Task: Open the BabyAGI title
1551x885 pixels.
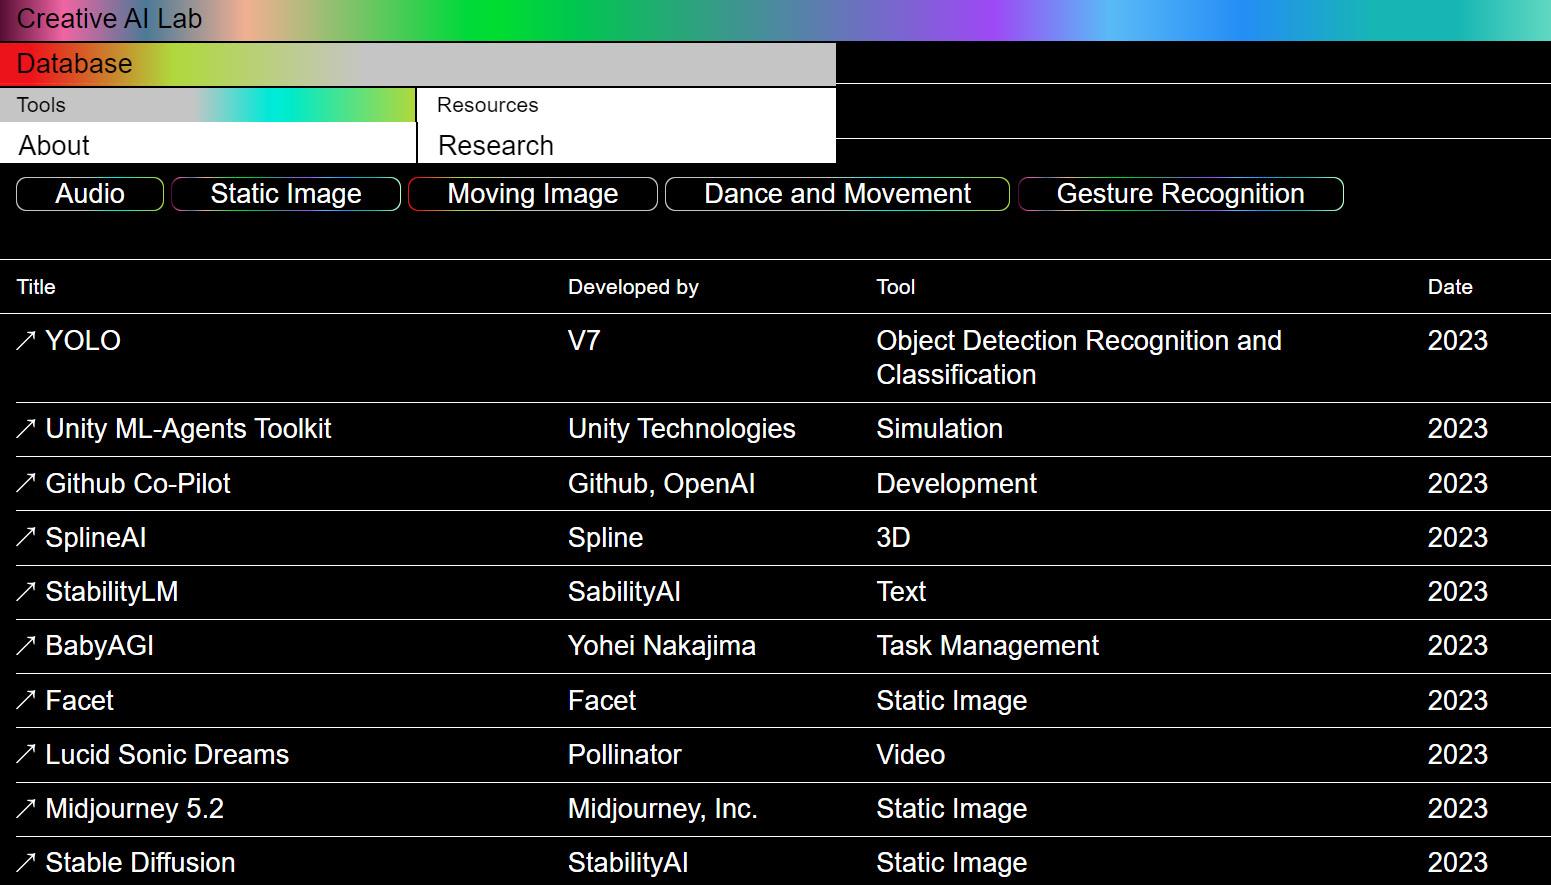Action: point(100,646)
